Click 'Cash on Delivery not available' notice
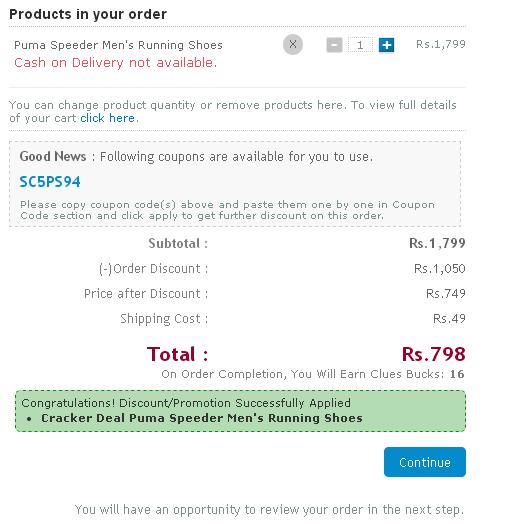Image resolution: width=512 pixels, height=524 pixels. pyautogui.click(x=115, y=63)
